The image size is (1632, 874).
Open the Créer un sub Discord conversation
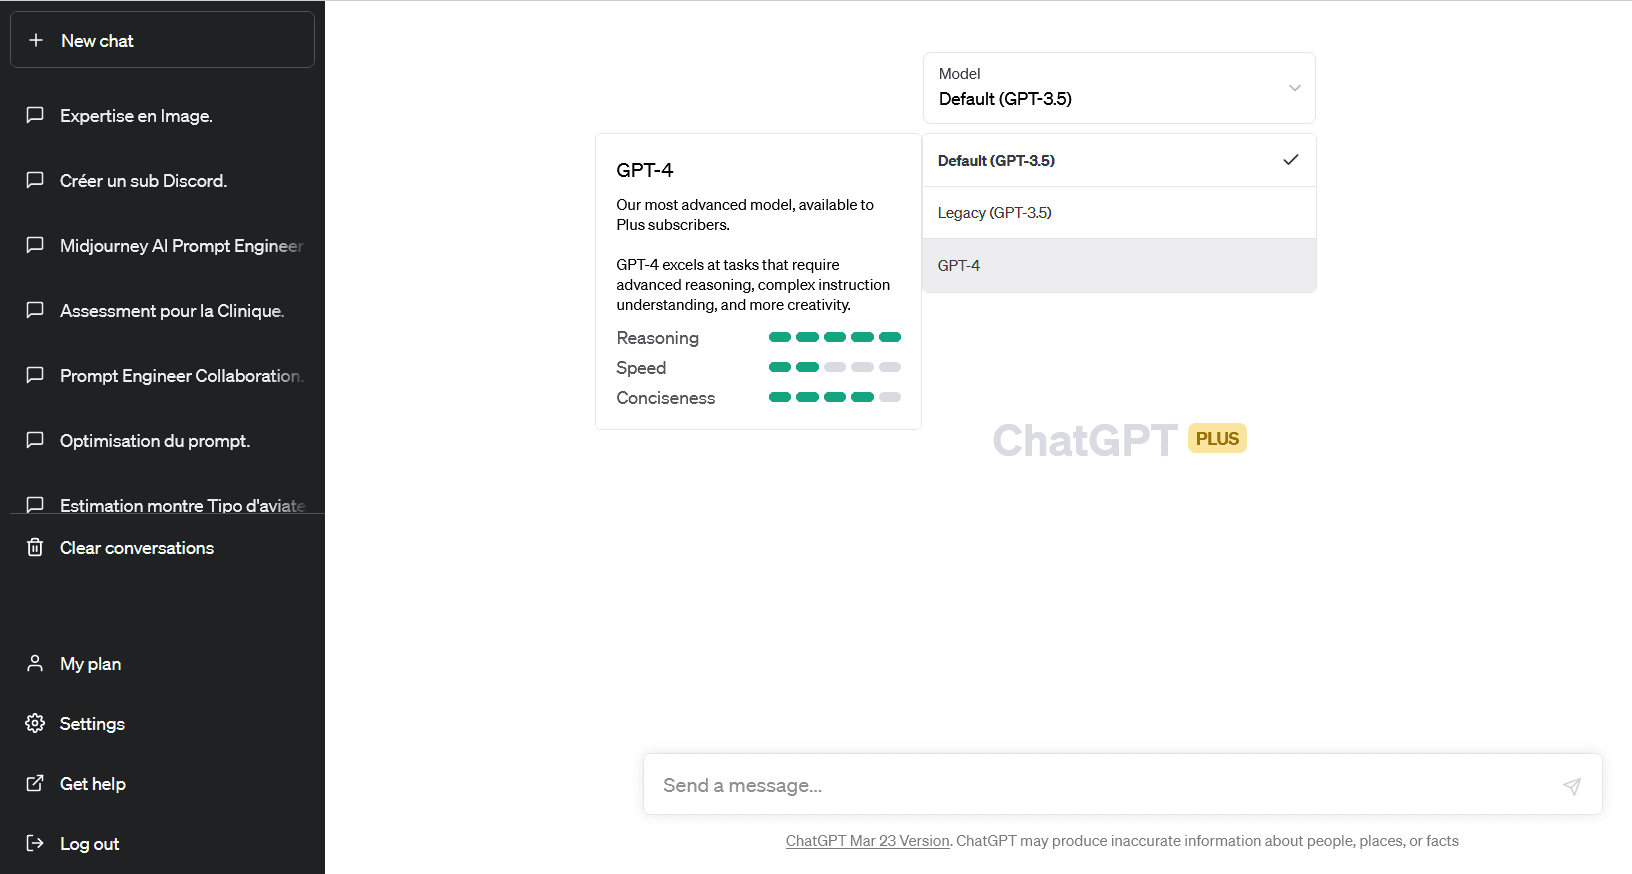tap(162, 180)
